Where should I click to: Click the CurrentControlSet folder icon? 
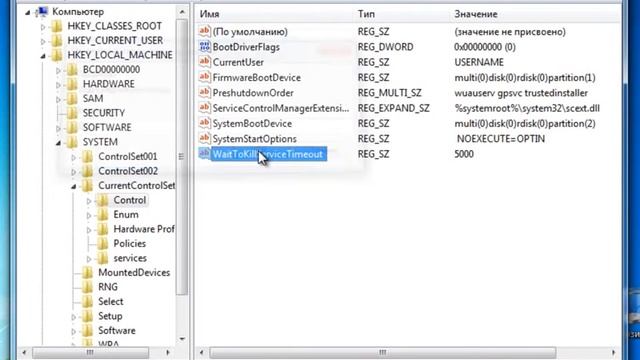[x=87, y=186]
